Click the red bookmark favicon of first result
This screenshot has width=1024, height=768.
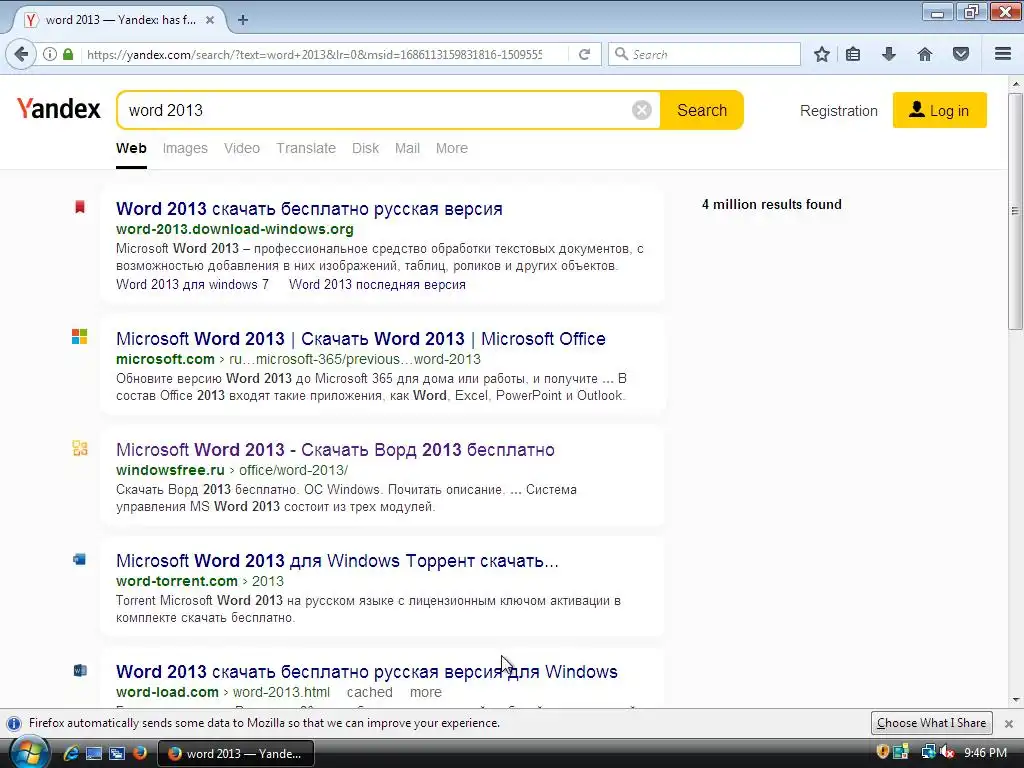(x=80, y=207)
